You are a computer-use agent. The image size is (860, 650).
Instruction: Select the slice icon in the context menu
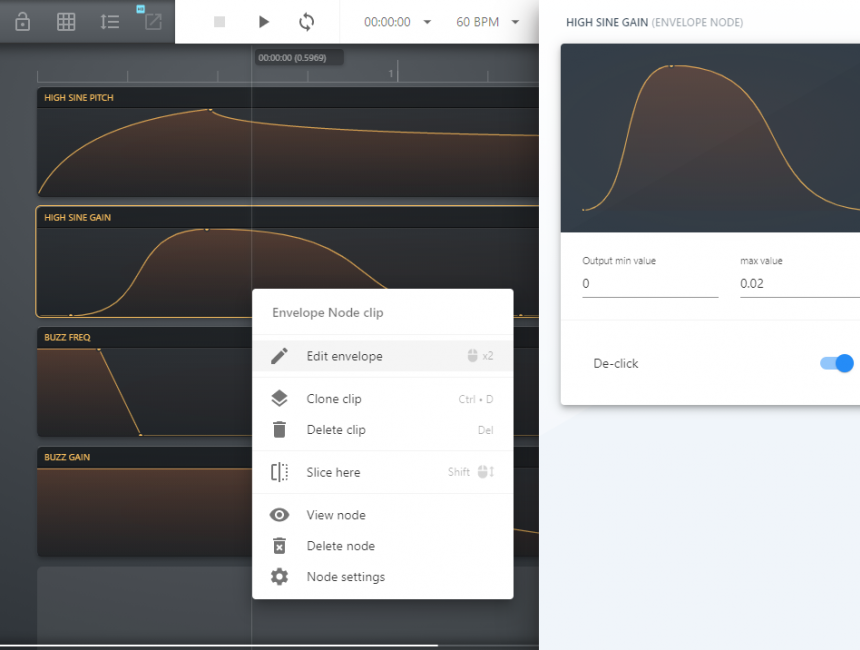278,472
